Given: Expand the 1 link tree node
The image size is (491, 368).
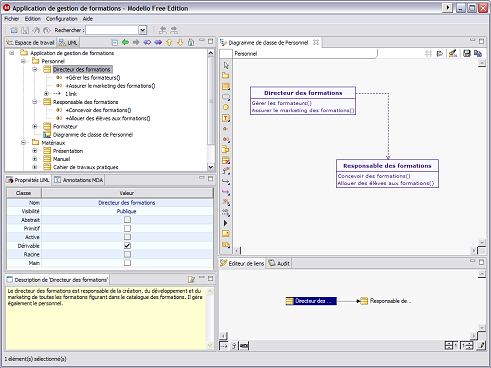Looking at the screenshot, I should tap(46, 94).
